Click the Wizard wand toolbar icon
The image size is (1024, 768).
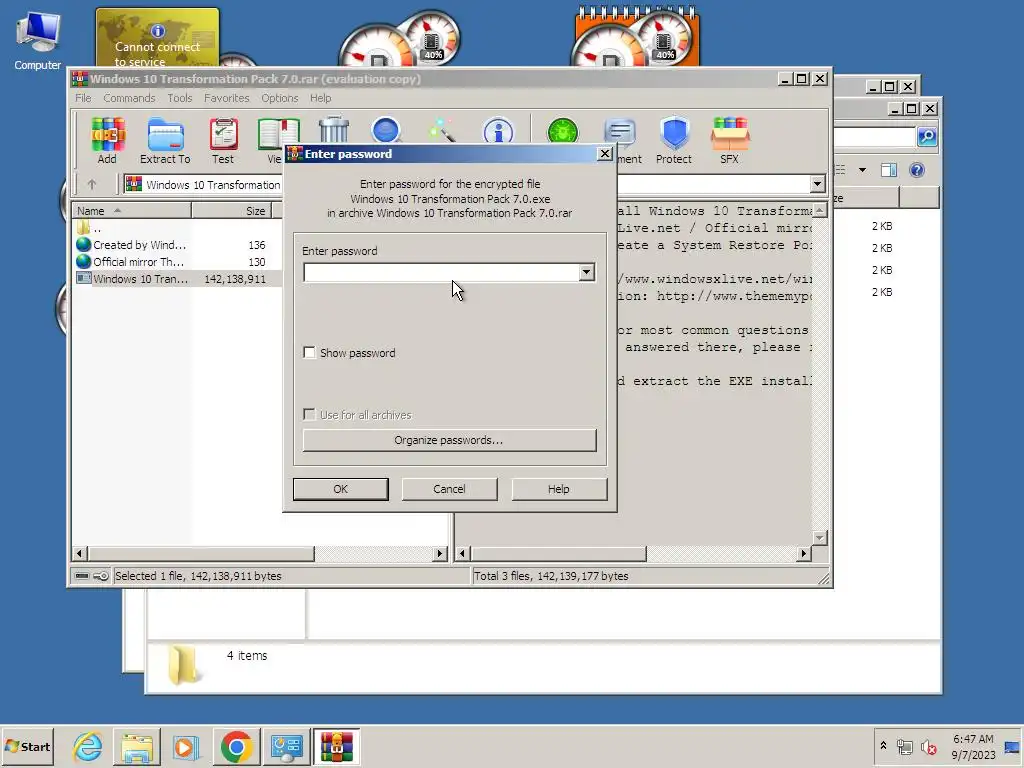click(441, 129)
